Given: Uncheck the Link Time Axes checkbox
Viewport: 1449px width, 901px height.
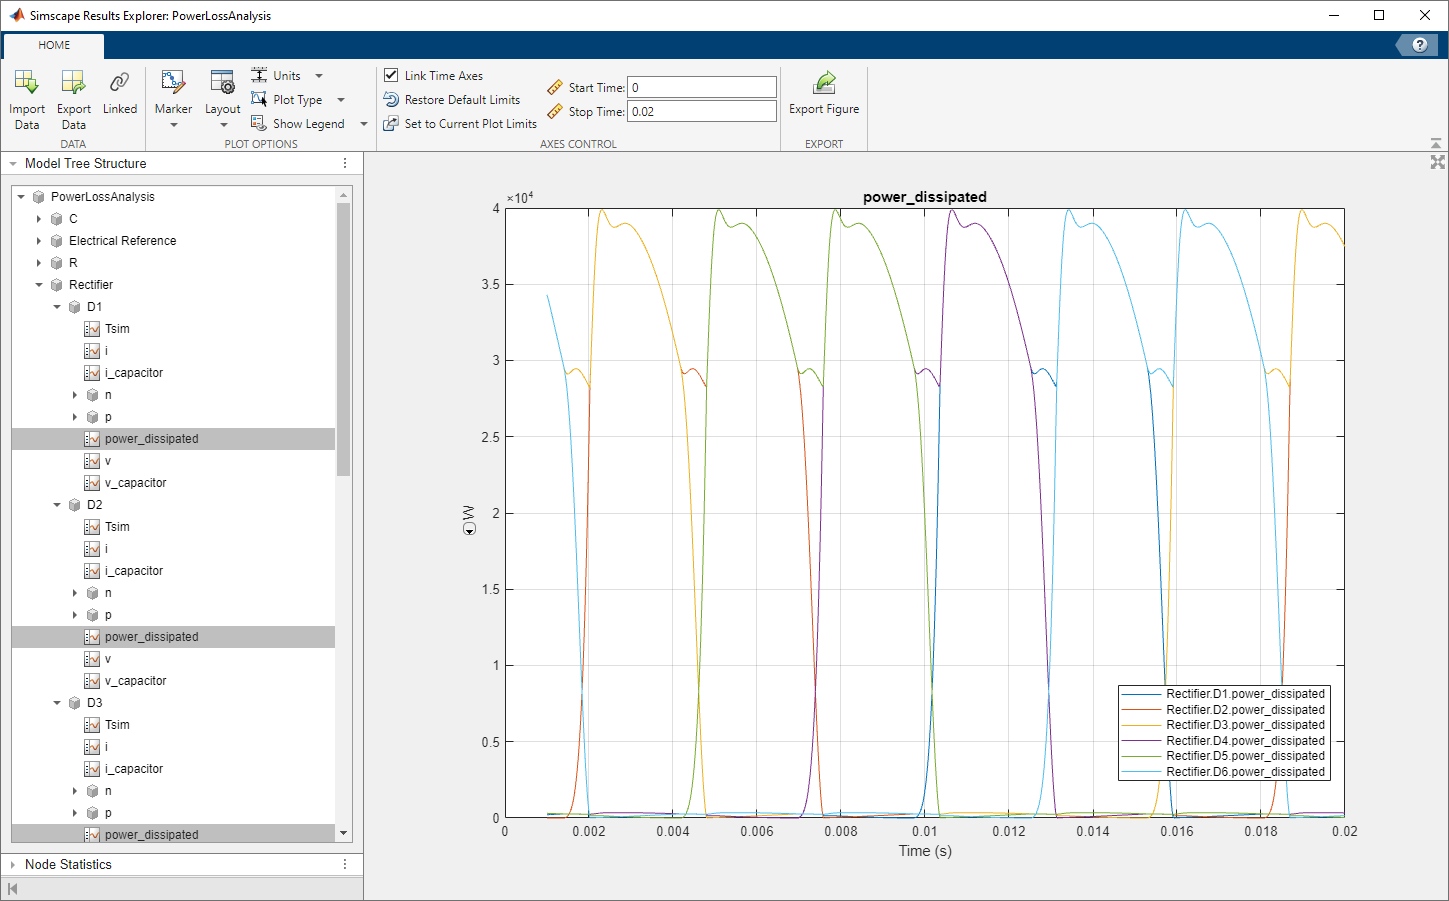Looking at the screenshot, I should pos(392,75).
